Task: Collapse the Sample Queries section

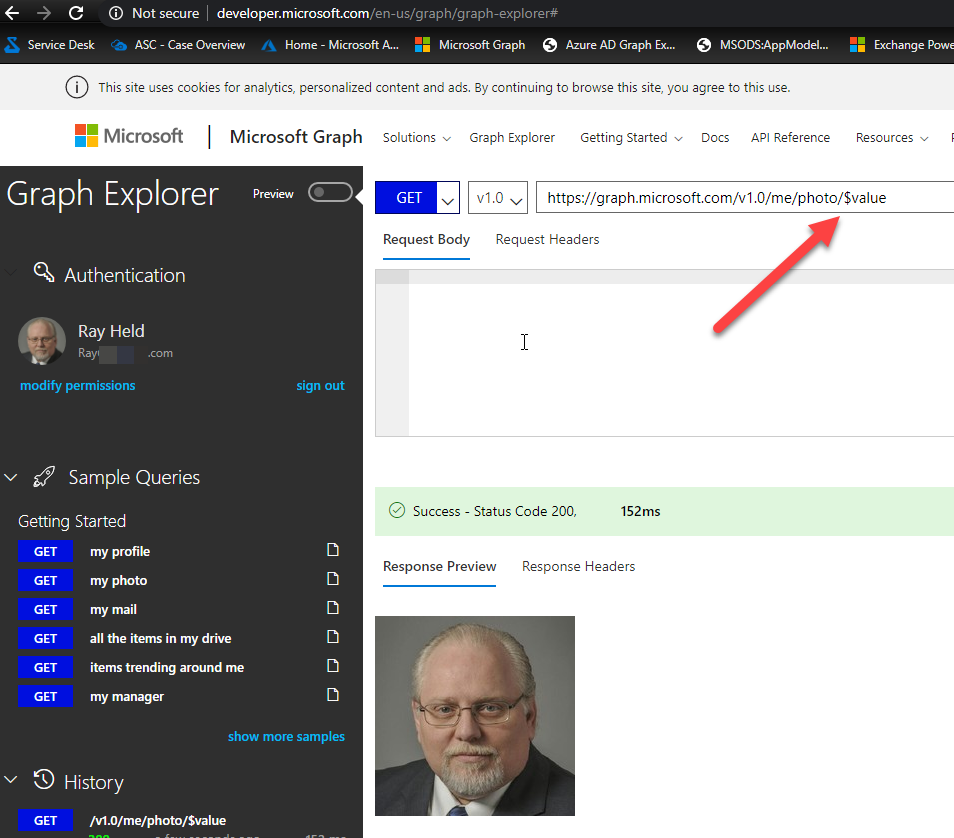Action: click(x=11, y=478)
